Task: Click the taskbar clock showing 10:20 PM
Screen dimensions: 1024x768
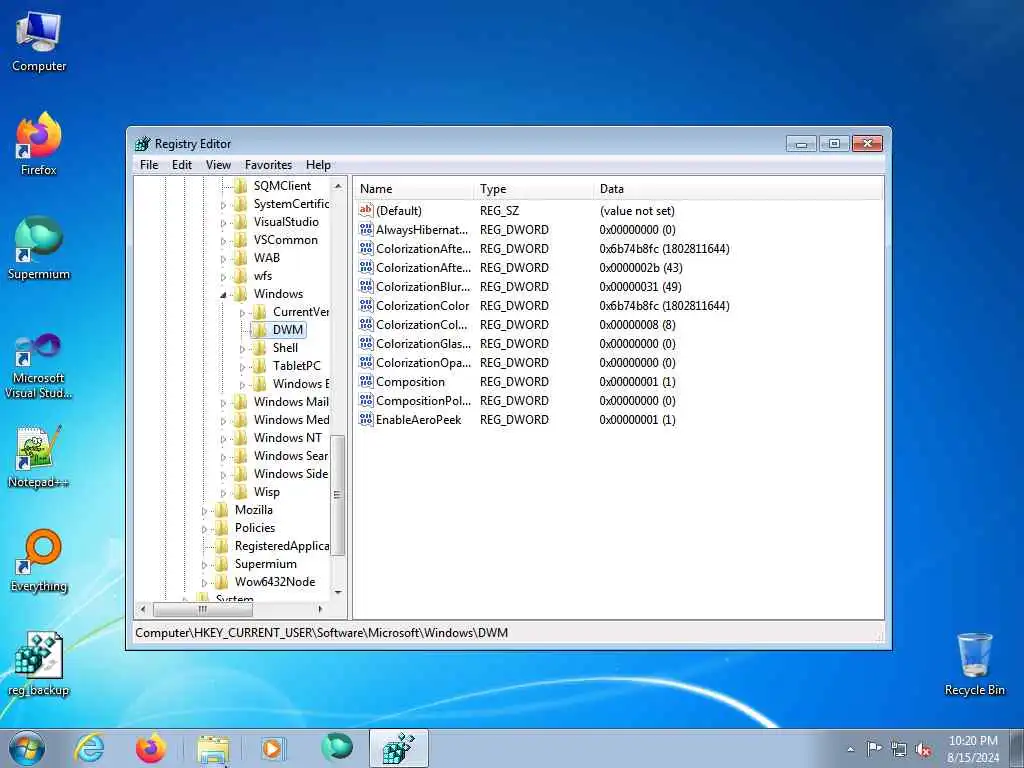Action: coord(972,749)
